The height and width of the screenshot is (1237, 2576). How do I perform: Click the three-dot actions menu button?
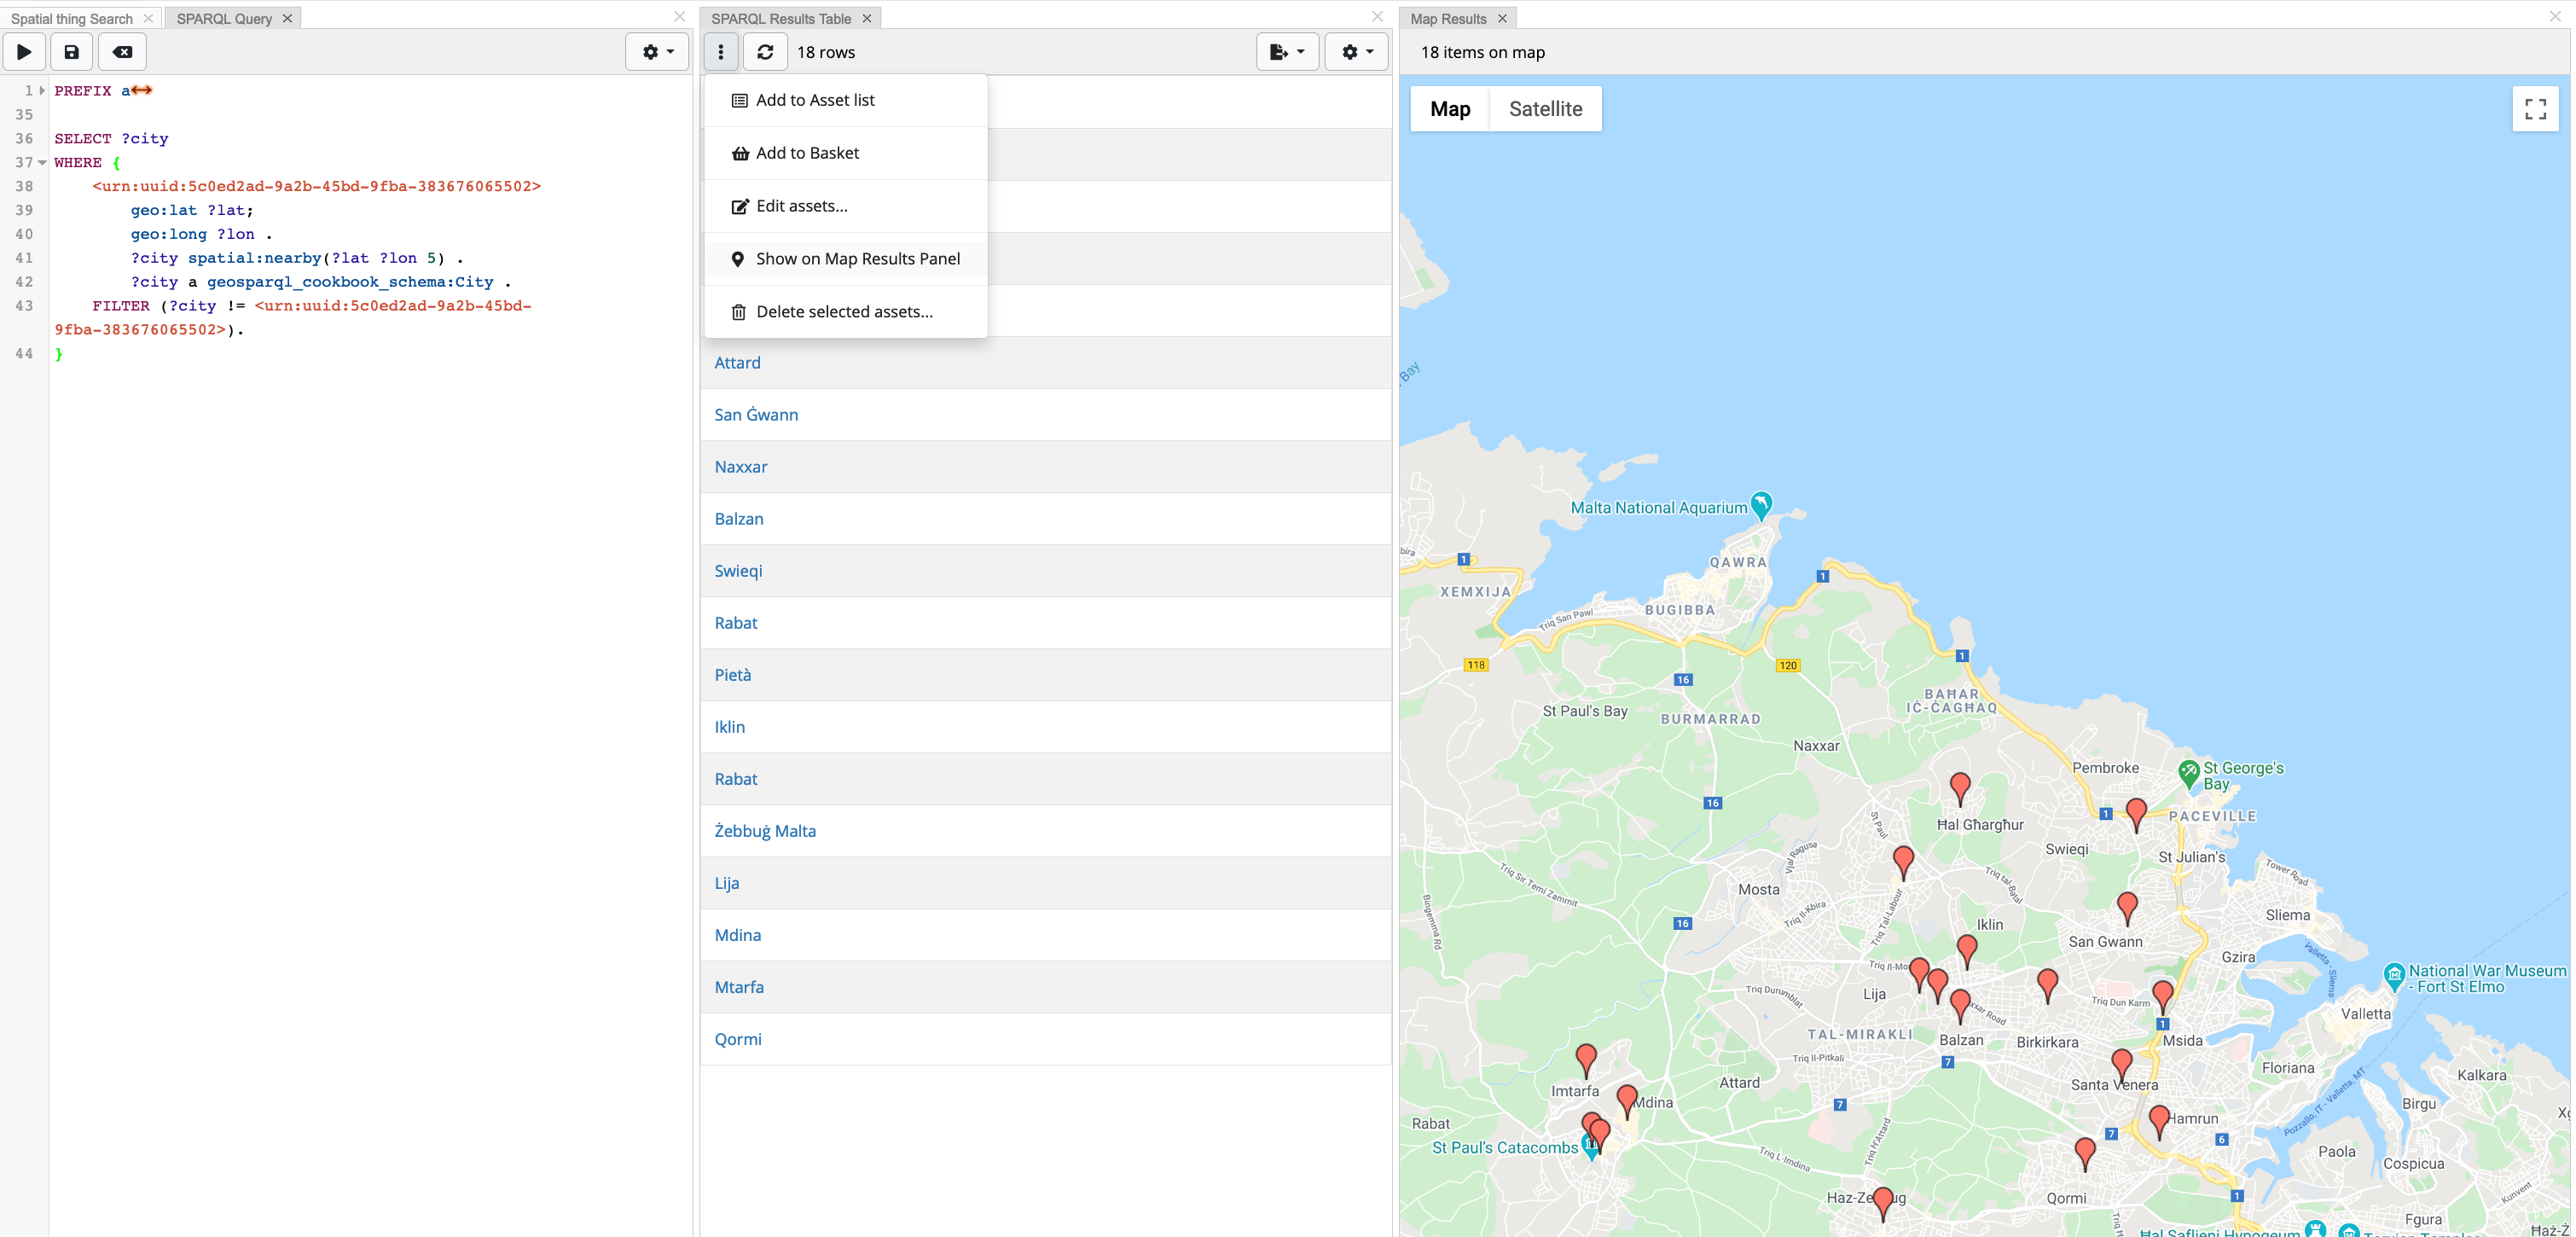[721, 52]
